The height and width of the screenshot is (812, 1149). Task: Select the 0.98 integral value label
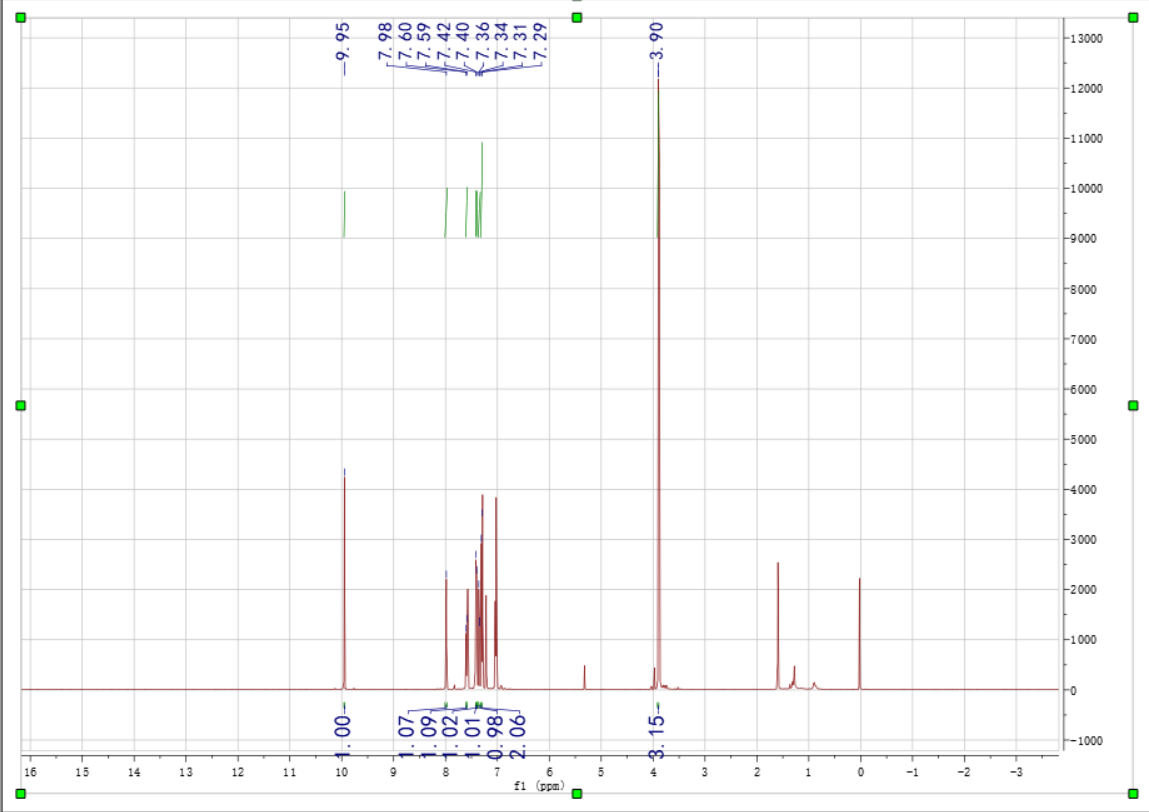pyautogui.click(x=495, y=736)
